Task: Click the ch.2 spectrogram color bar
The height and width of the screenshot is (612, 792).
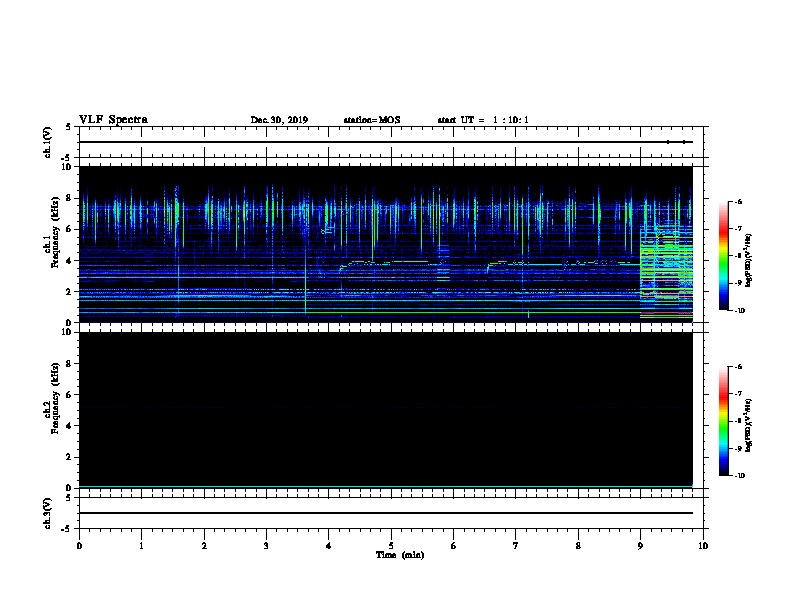Action: point(723,421)
